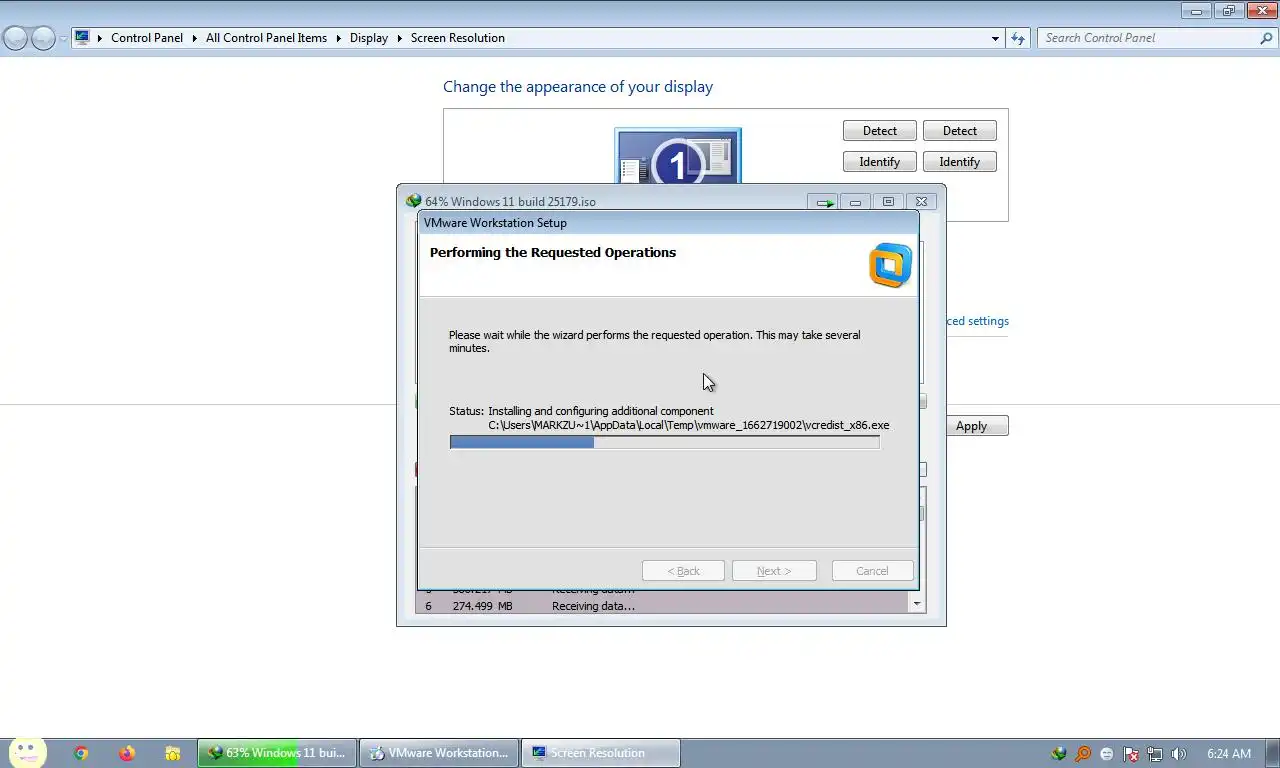
Task: Click the vcredist_x86.exe status path text
Action: (x=689, y=425)
